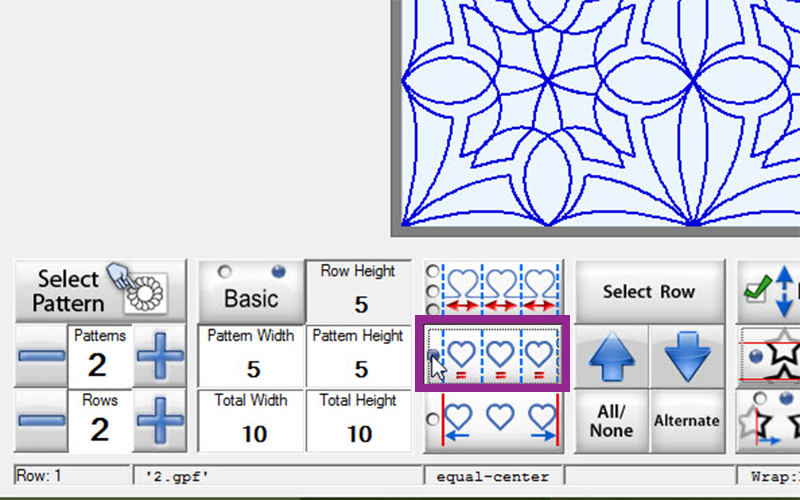Increase Patterns count with plus button
This screenshot has height=500, width=800.
point(160,356)
